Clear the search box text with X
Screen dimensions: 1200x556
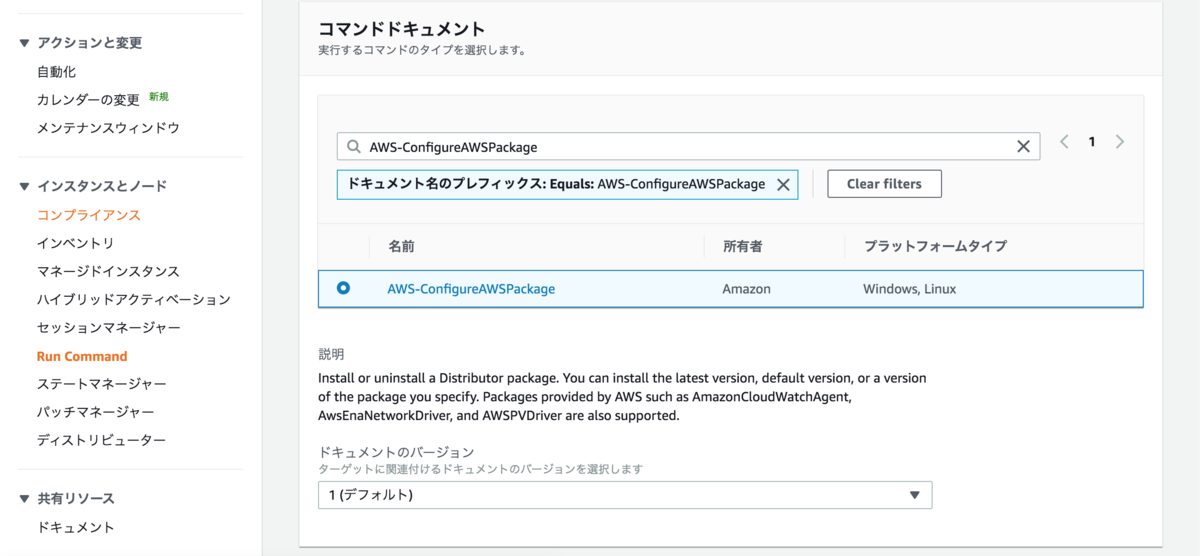click(x=1023, y=147)
